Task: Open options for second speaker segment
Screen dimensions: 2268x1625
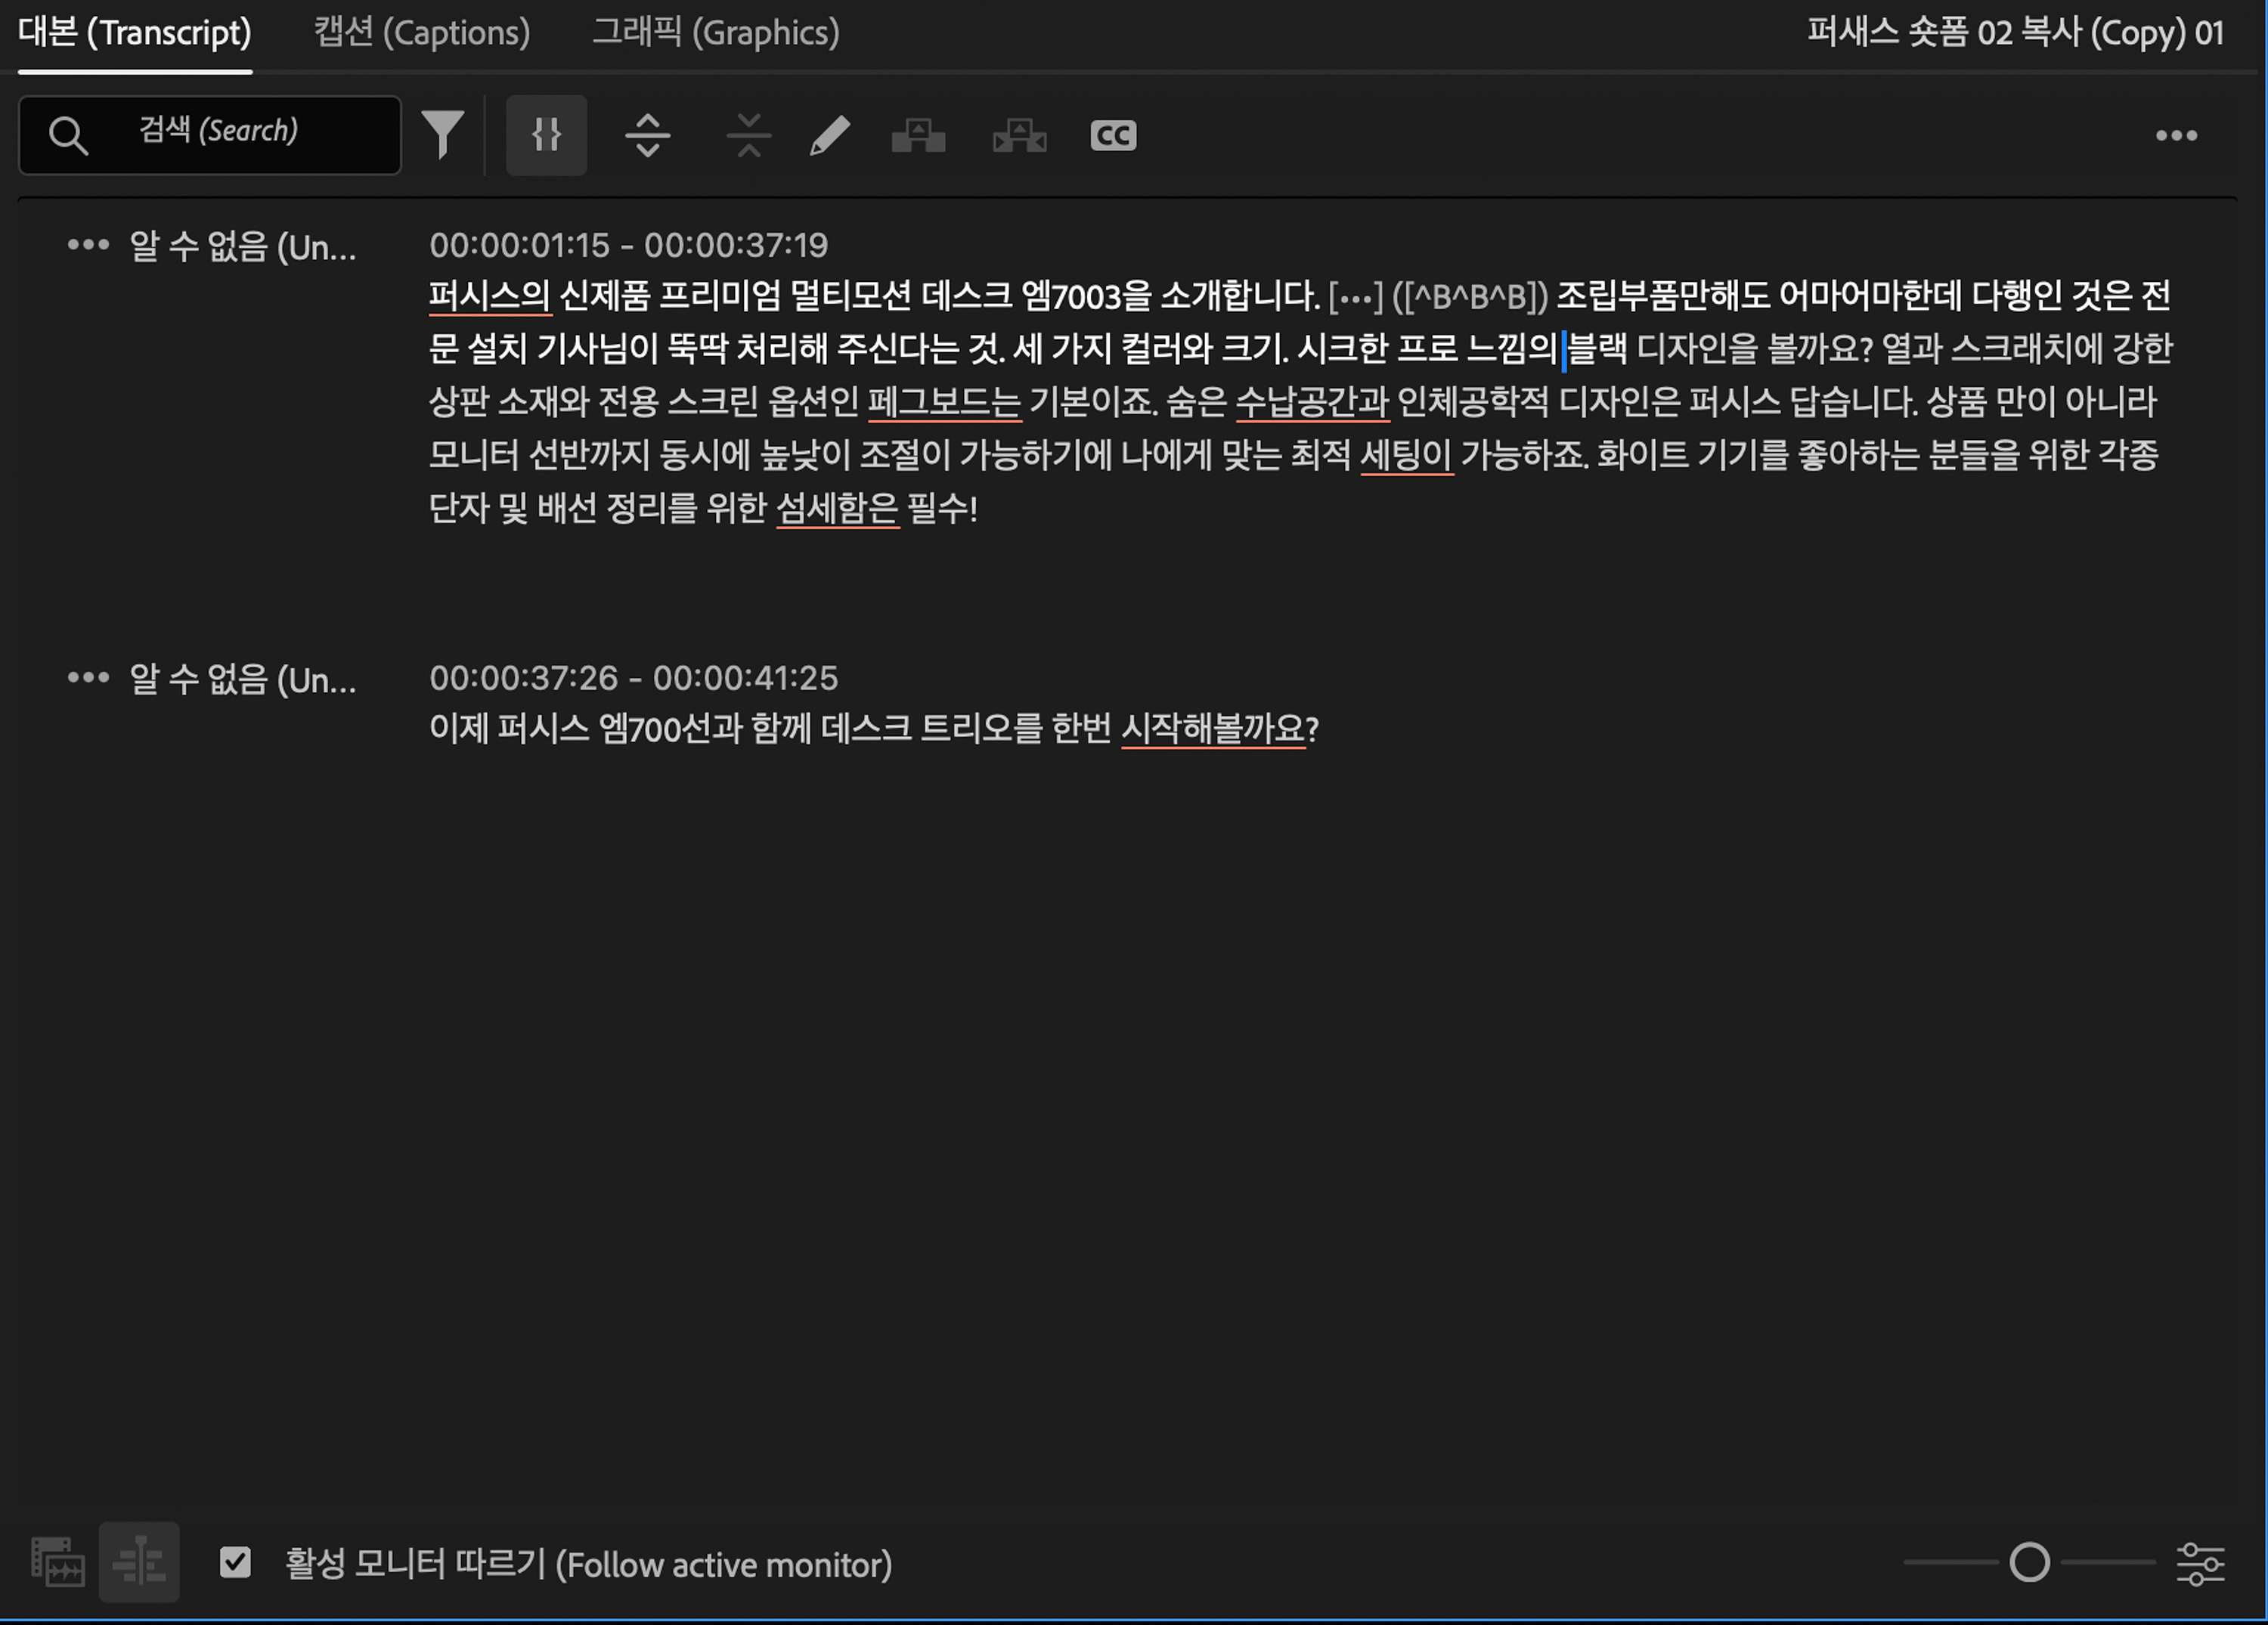Action: pyautogui.click(x=88, y=677)
